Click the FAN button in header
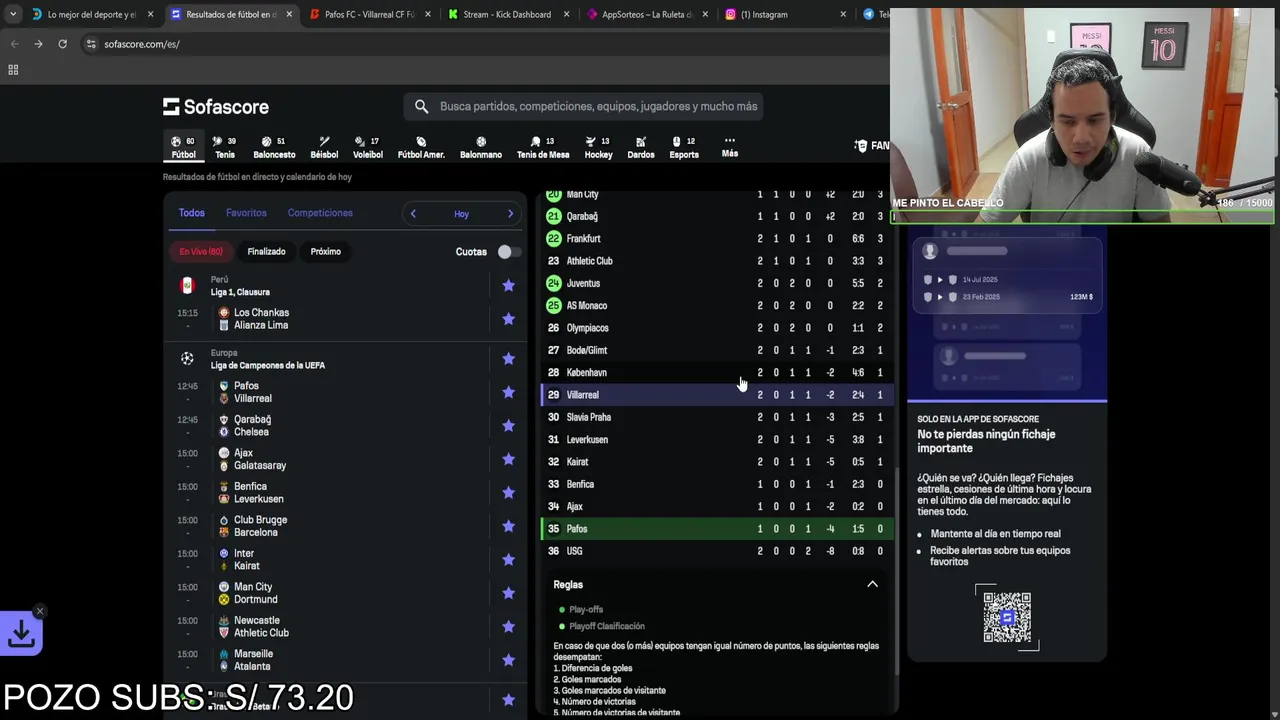1280x720 pixels. point(872,146)
